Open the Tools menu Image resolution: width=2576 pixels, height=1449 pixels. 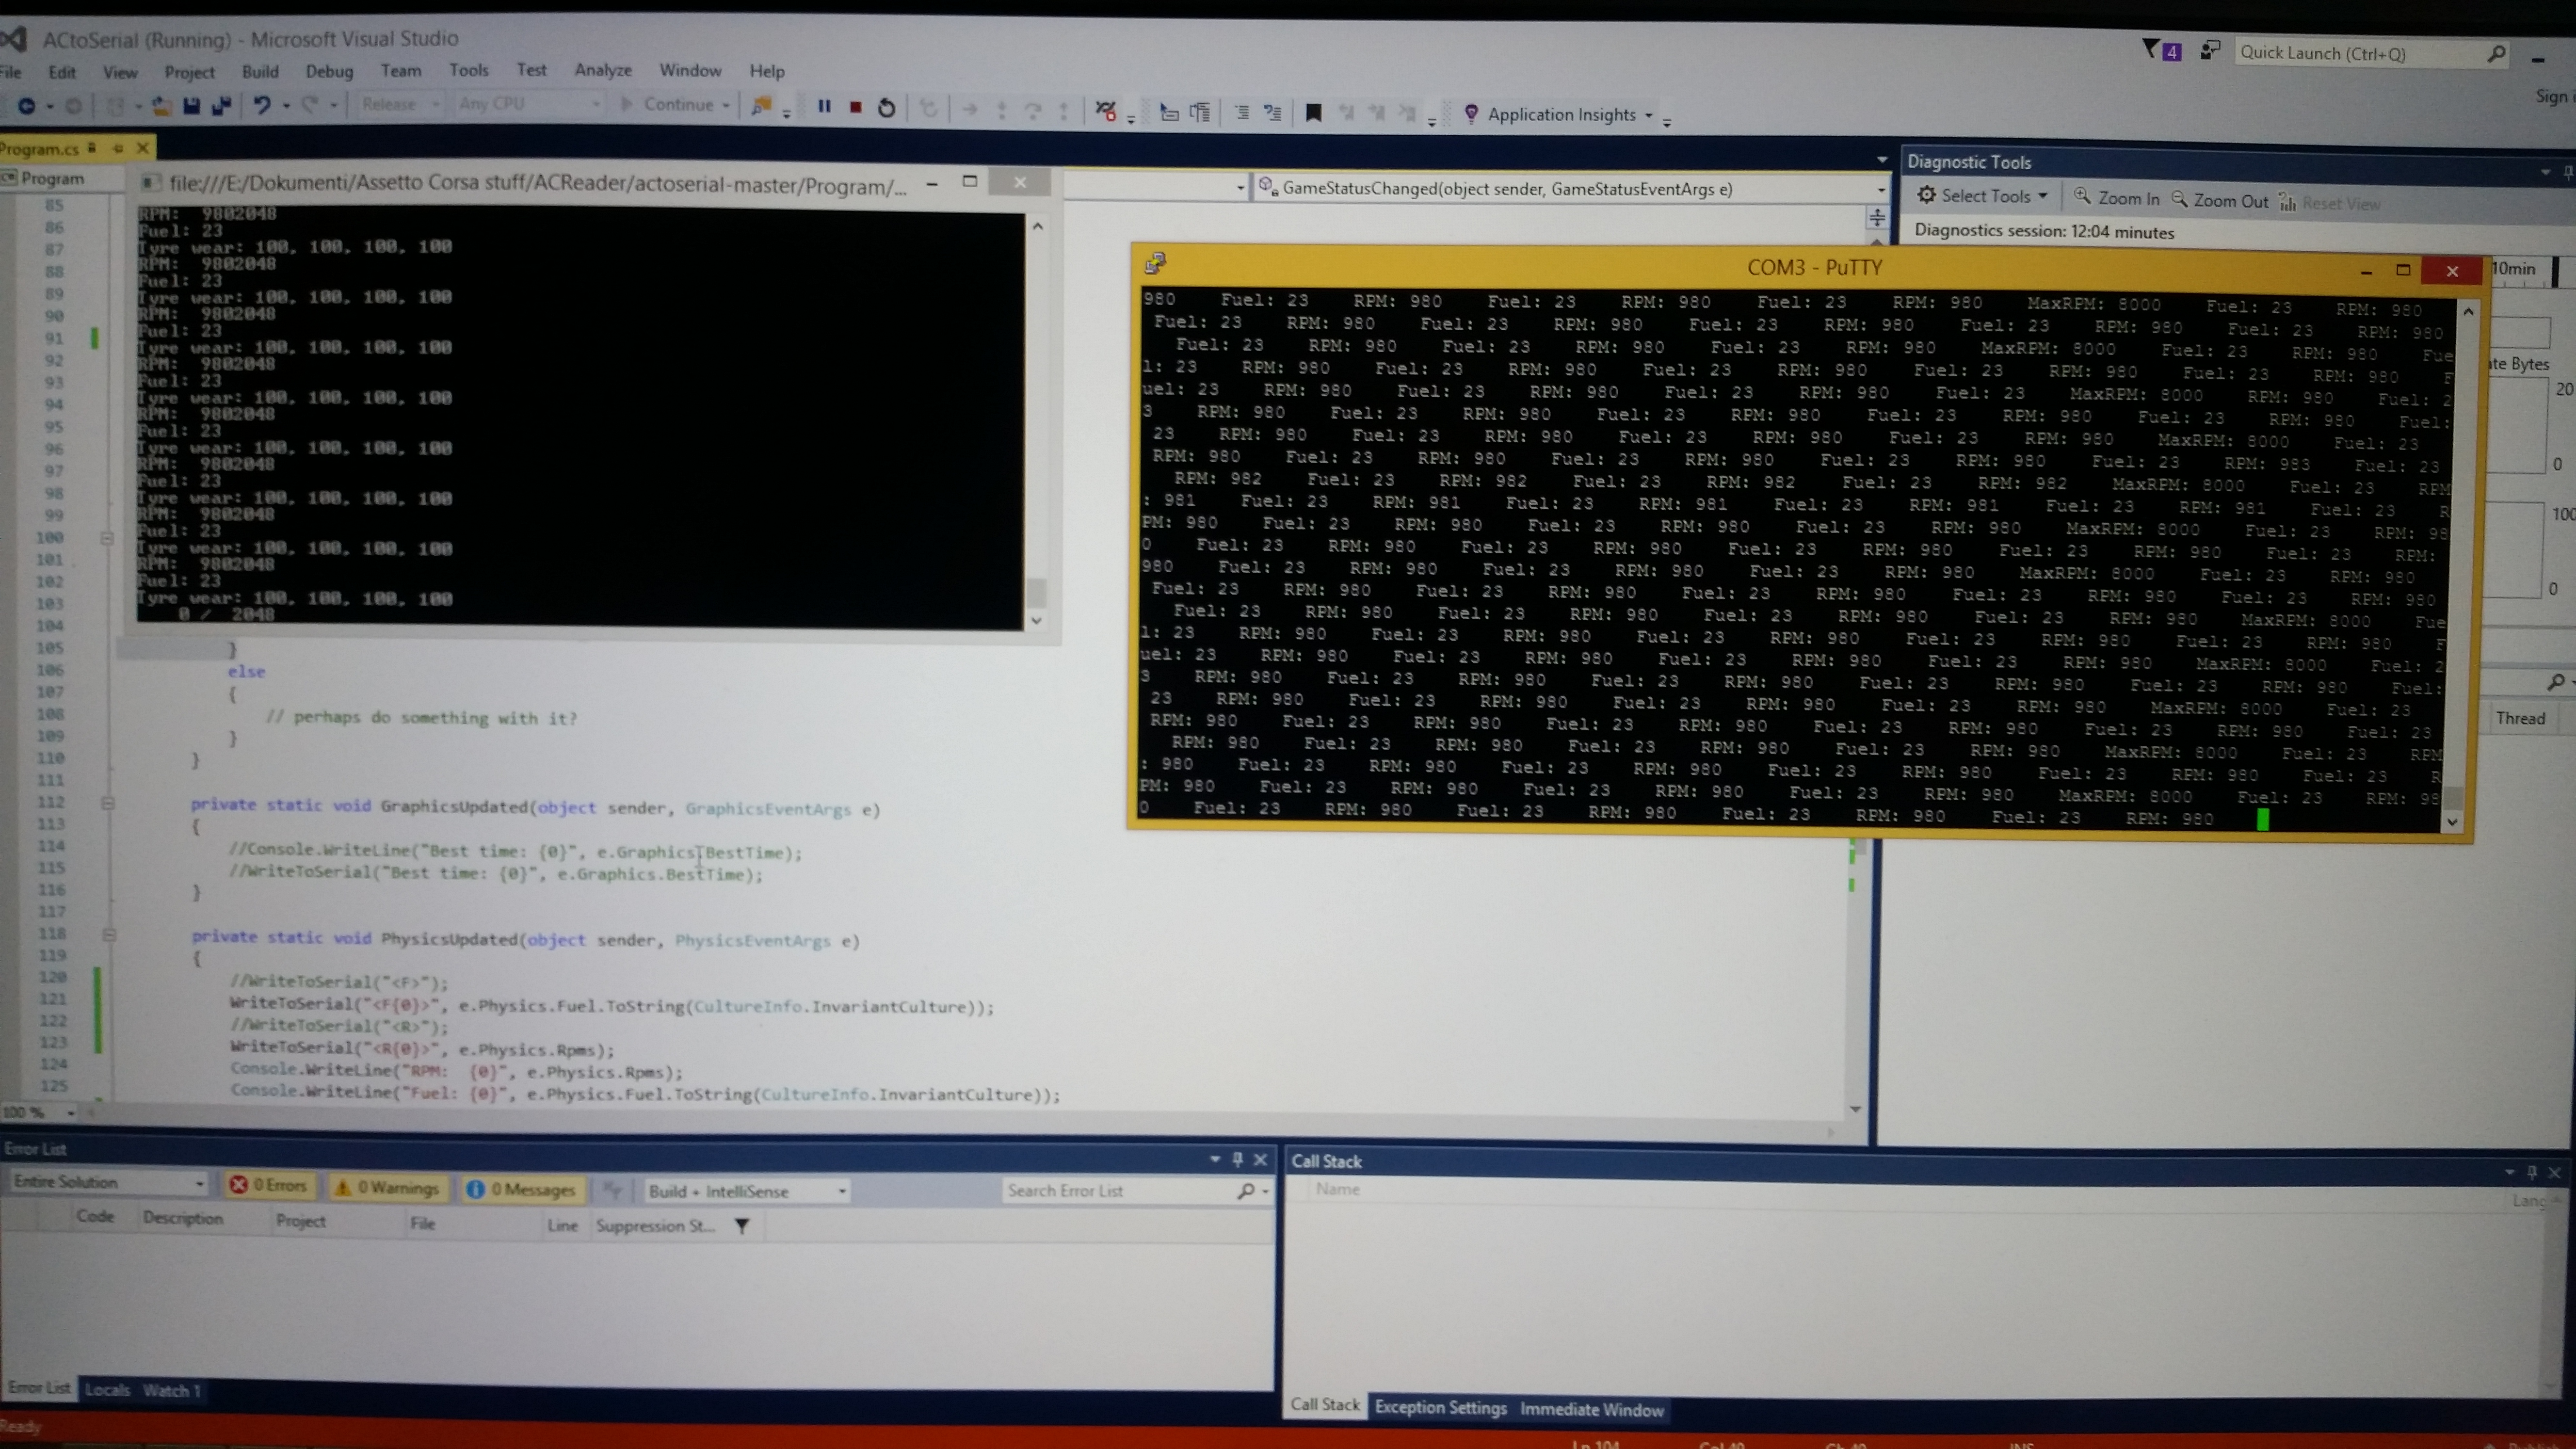pyautogui.click(x=469, y=70)
